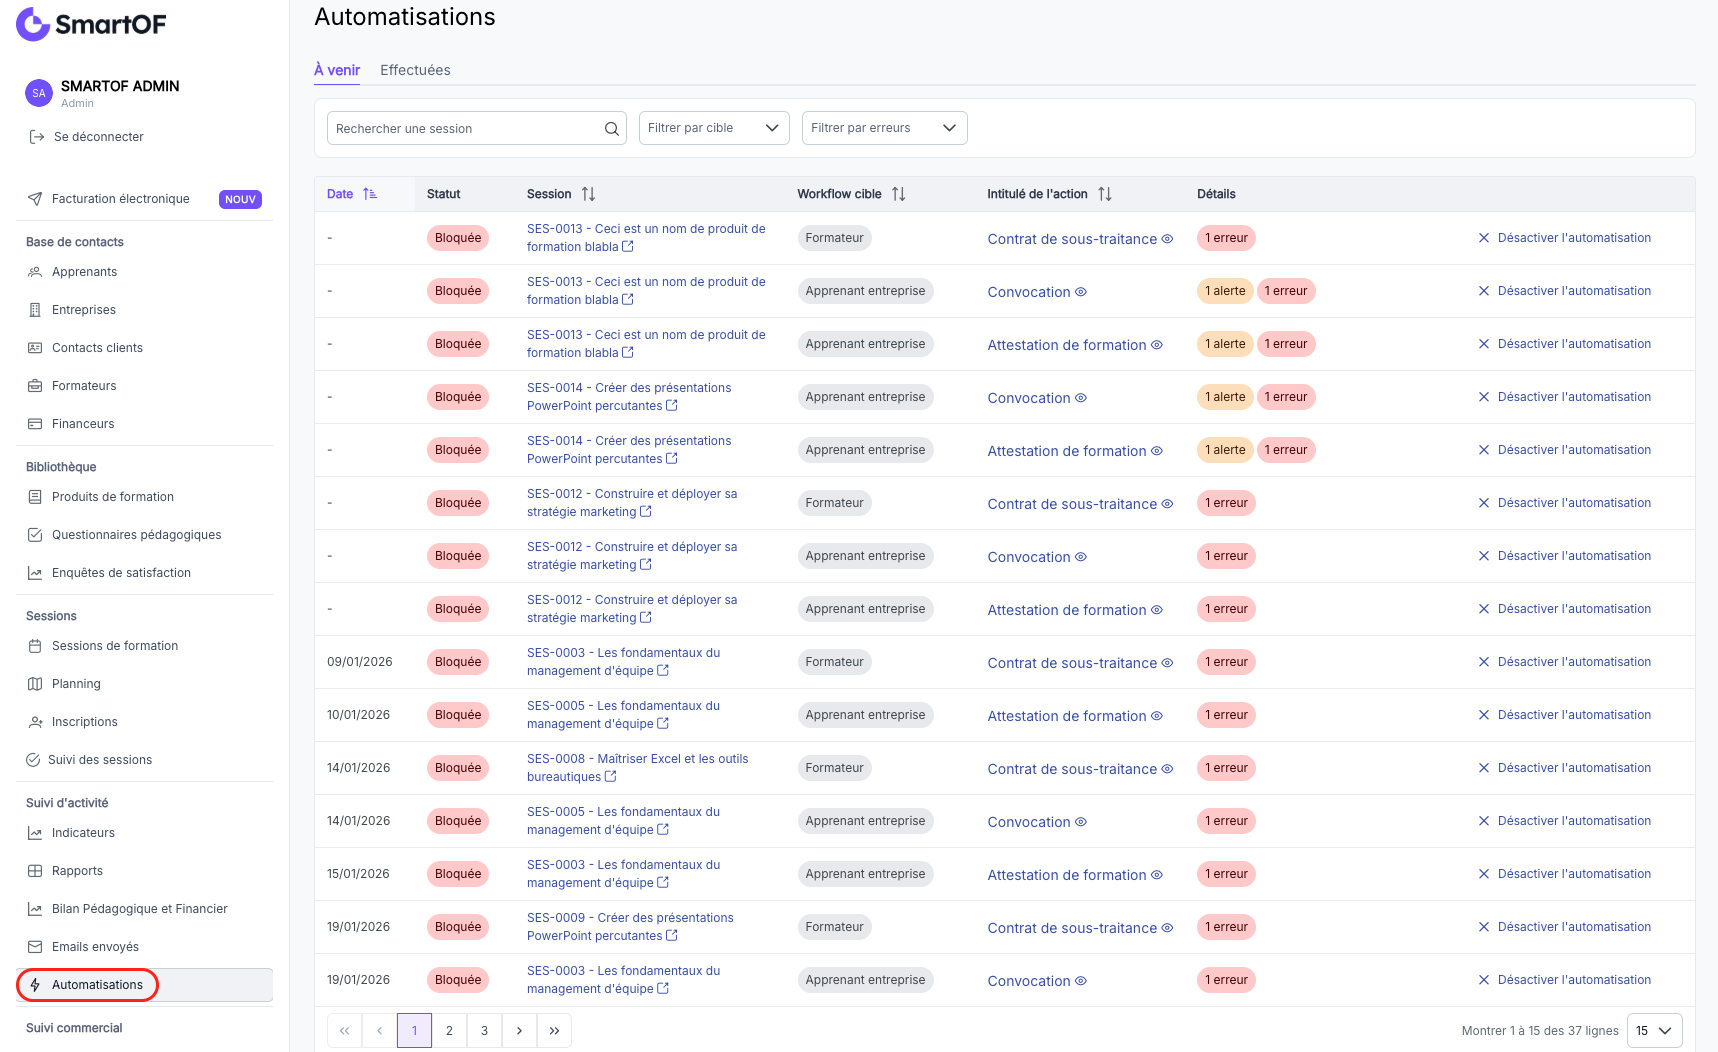This screenshot has height=1052, width=1718.
Task: Click X icon on 09/01/2026 row
Action: coord(1484,662)
